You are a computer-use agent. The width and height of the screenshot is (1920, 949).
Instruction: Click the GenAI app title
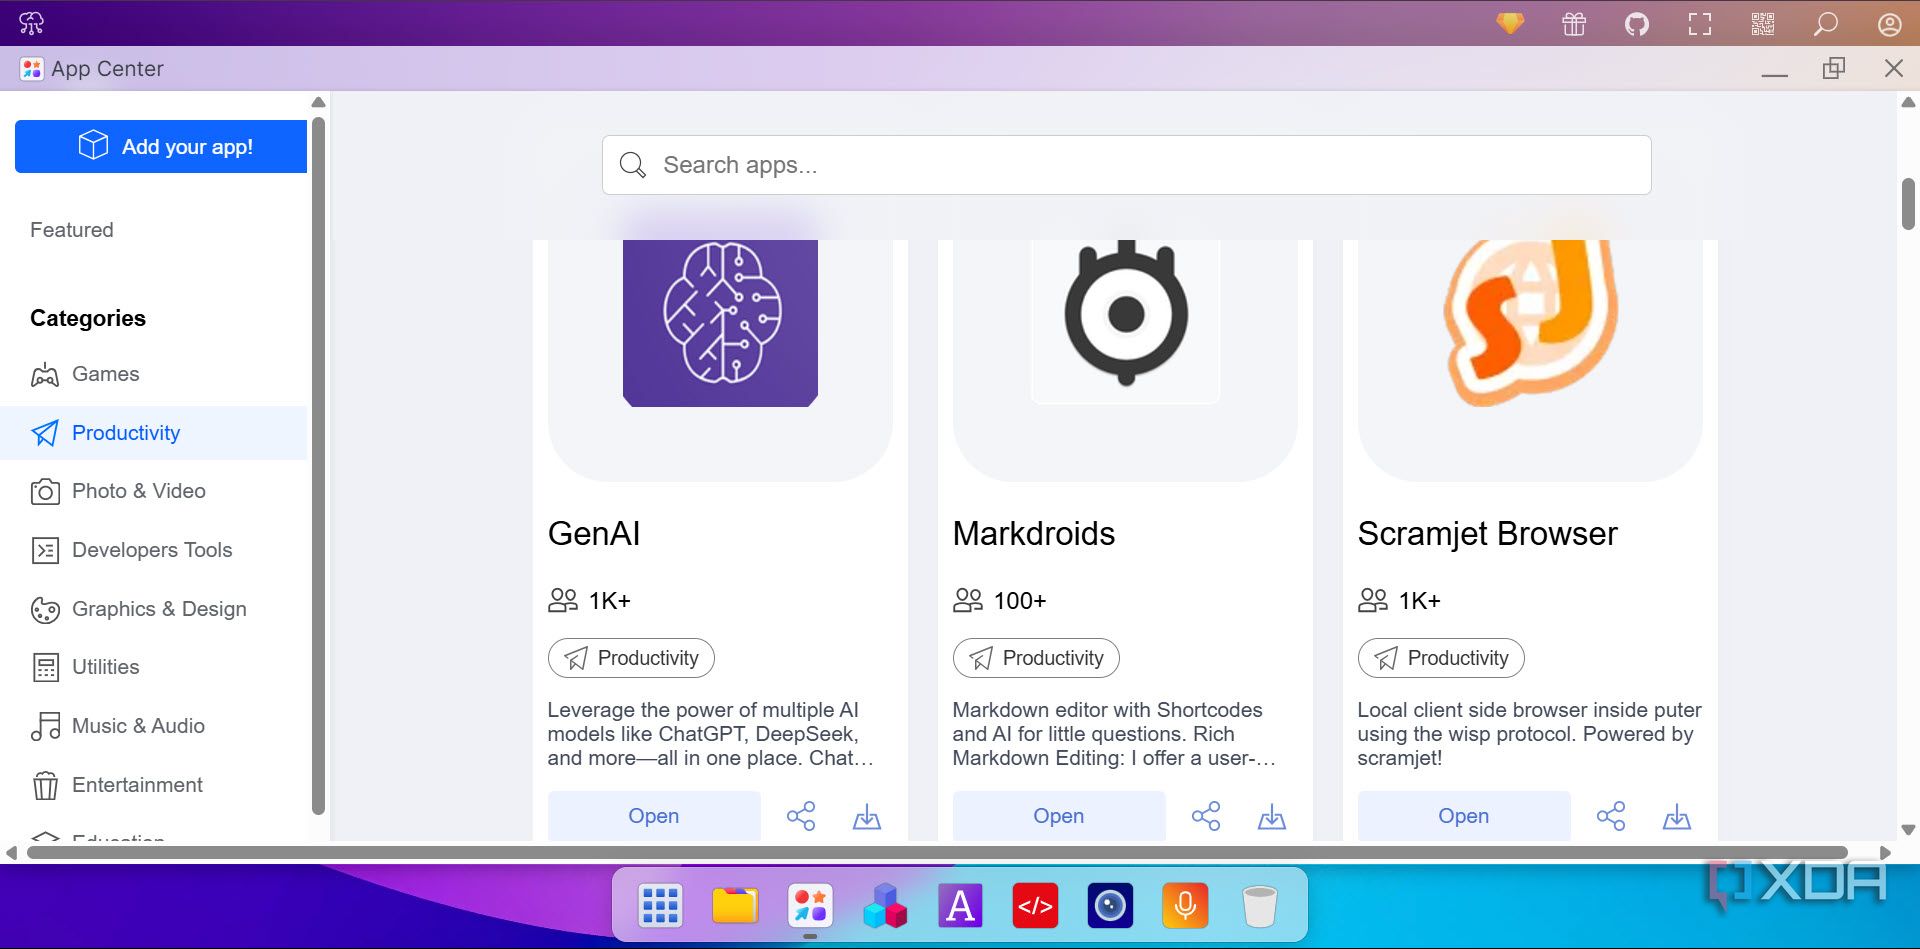[x=594, y=534]
